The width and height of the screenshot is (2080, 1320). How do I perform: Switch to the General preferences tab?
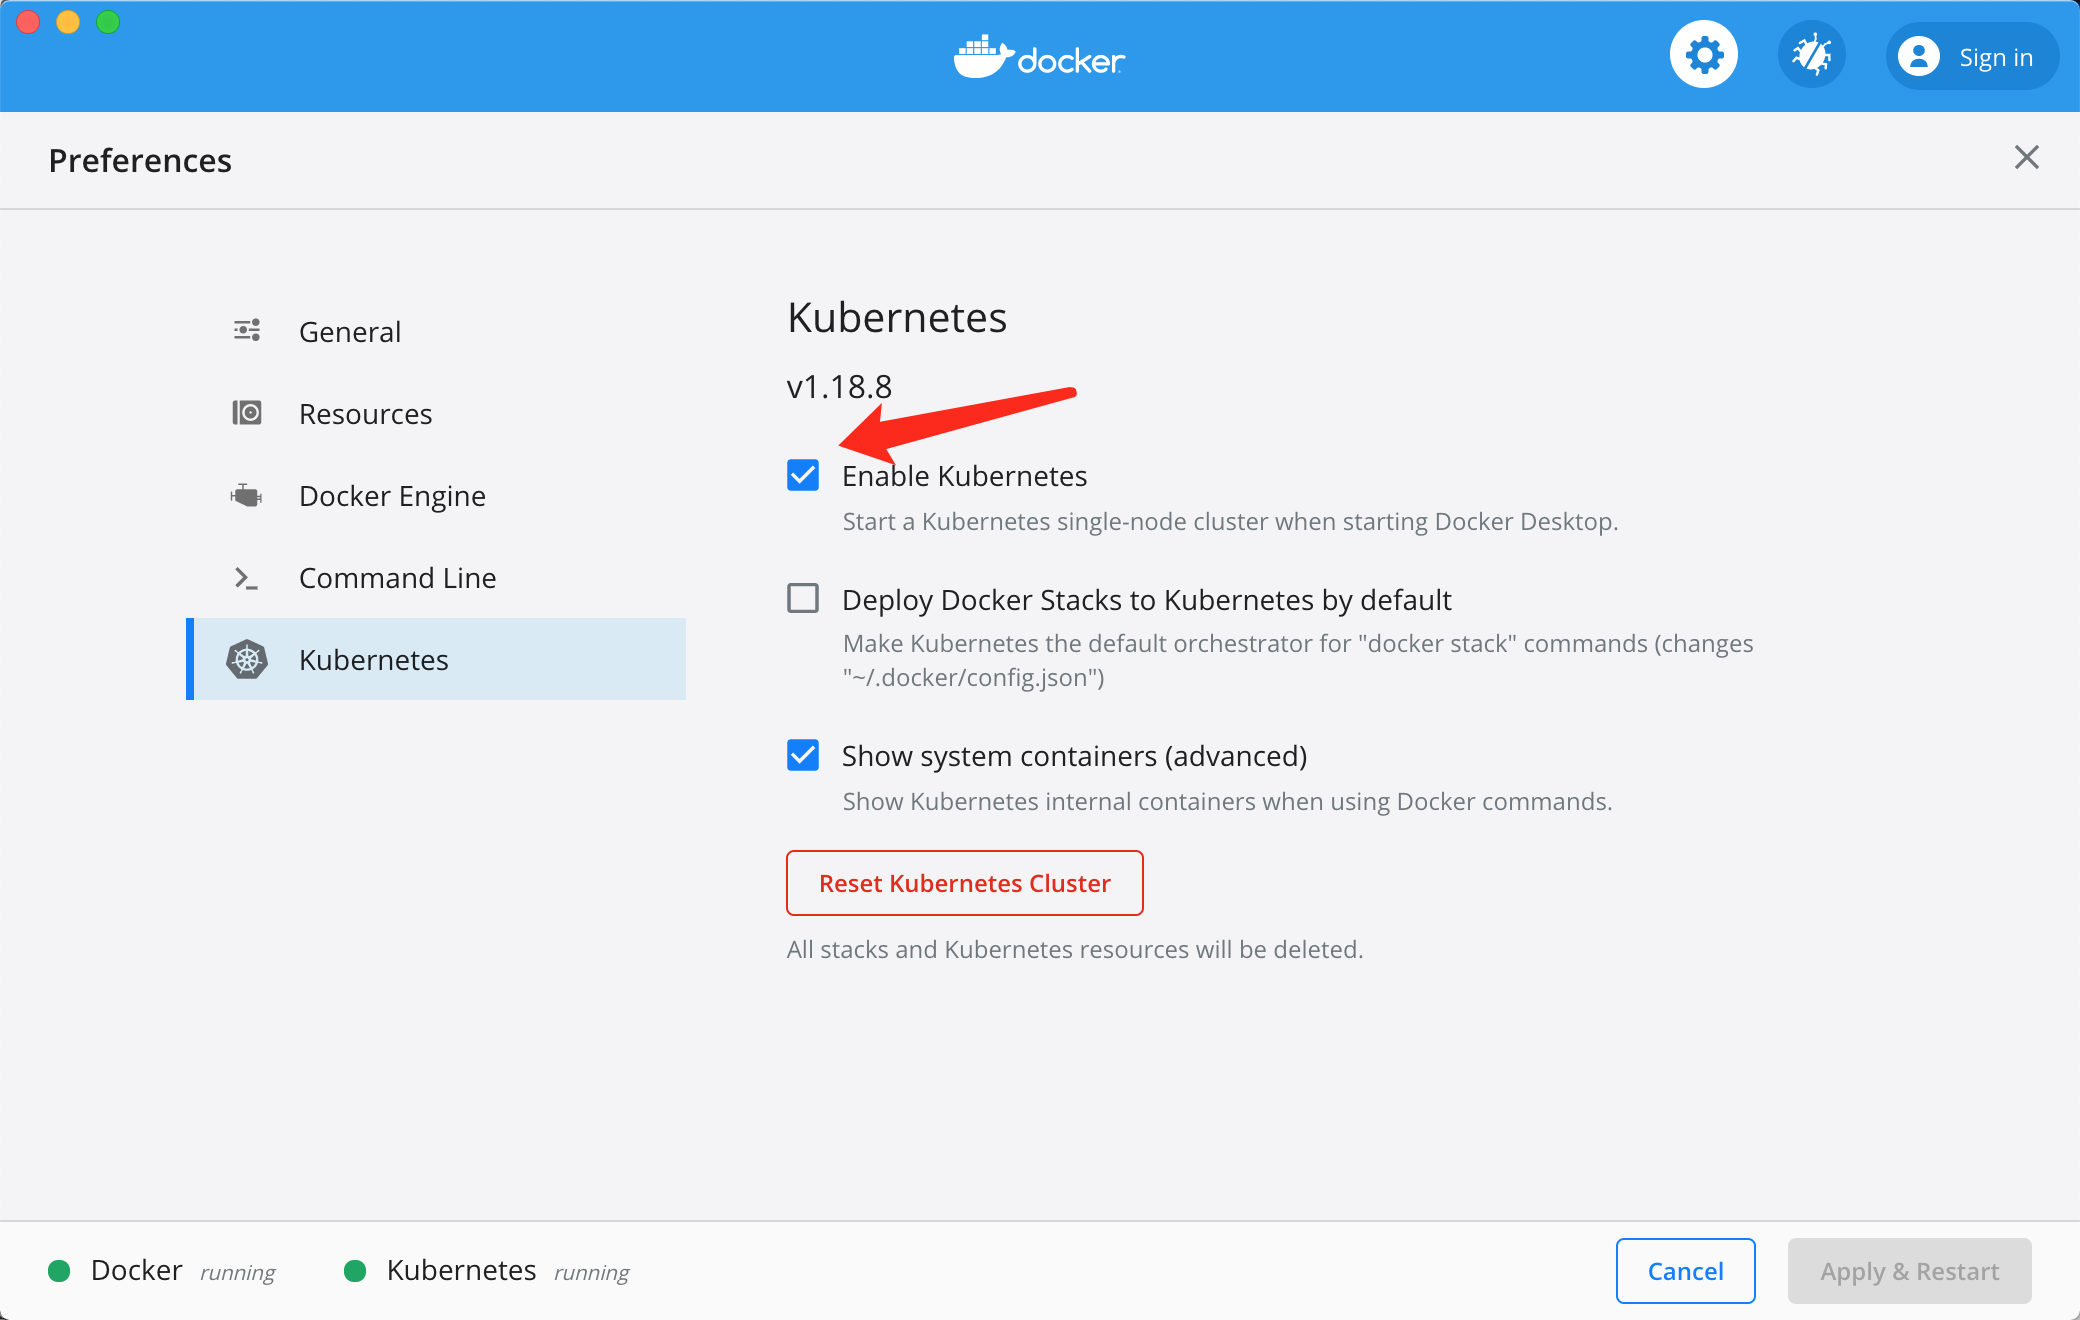[x=350, y=332]
